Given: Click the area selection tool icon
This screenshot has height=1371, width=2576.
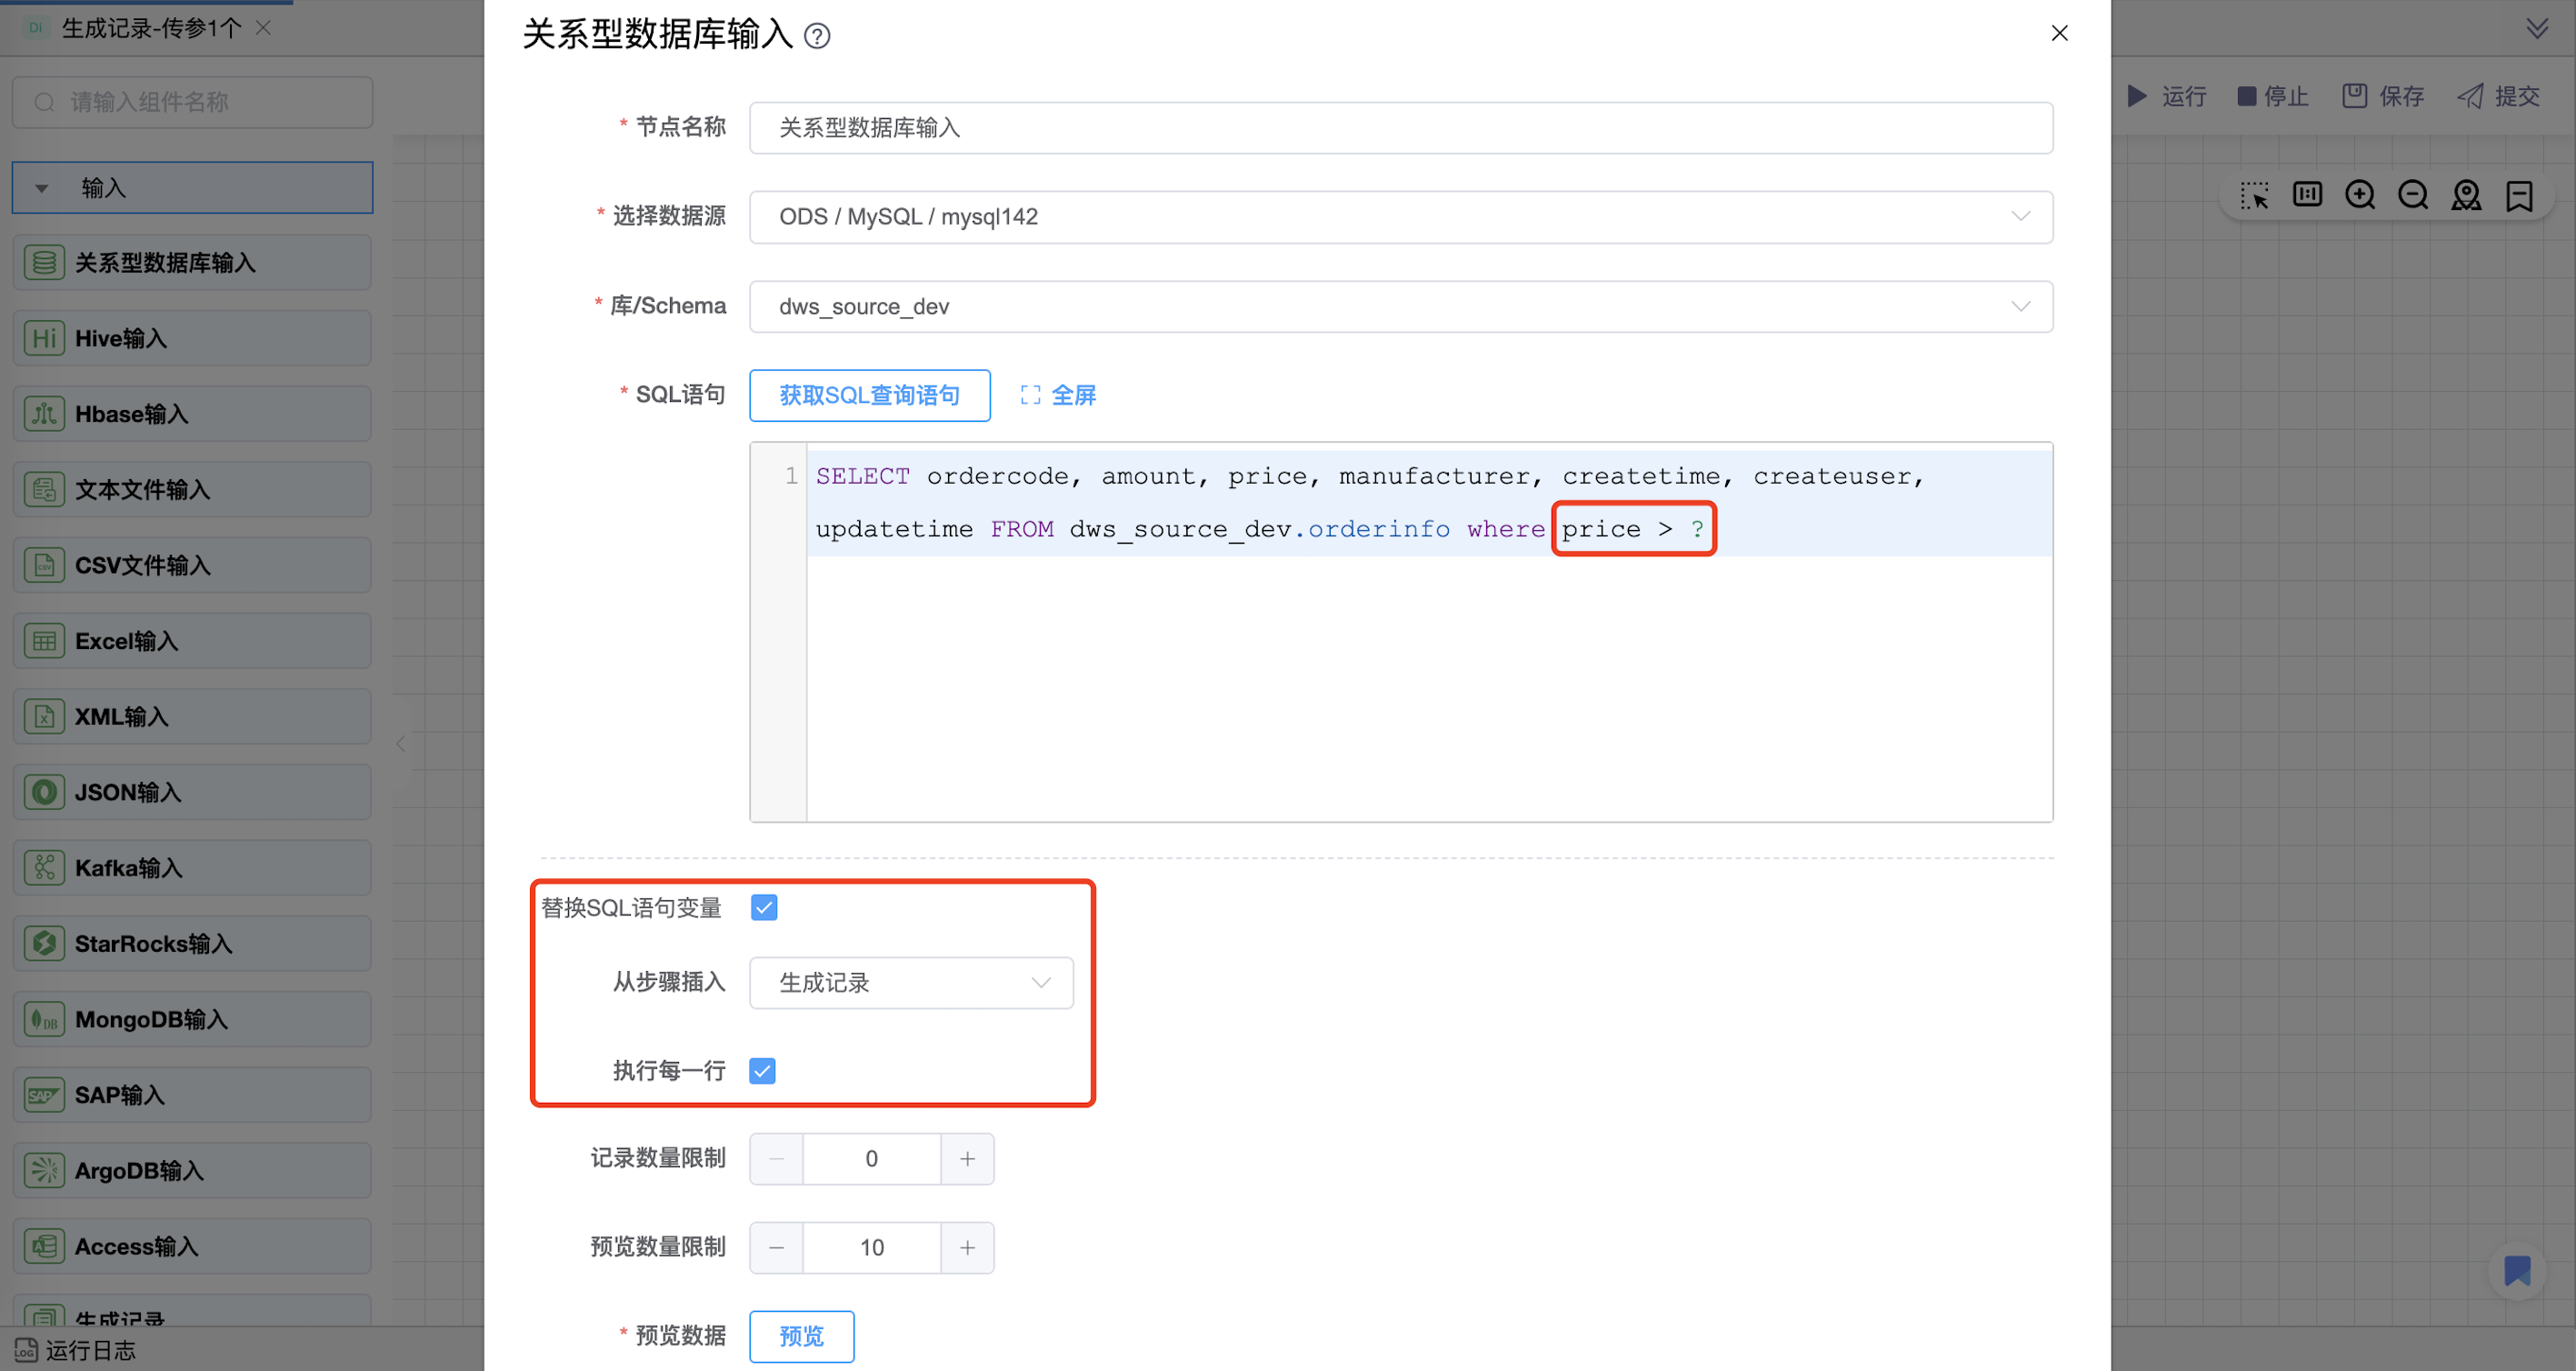Looking at the screenshot, I should pos(2254,194).
